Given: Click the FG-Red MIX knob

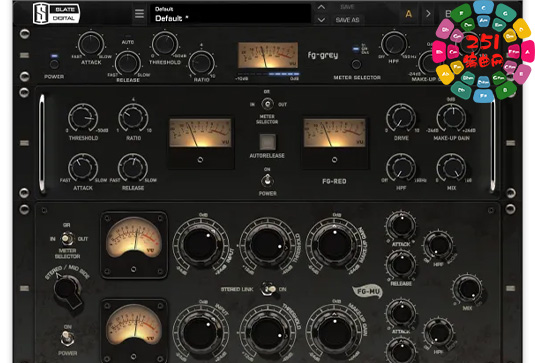Looking at the screenshot, I should (x=451, y=168).
